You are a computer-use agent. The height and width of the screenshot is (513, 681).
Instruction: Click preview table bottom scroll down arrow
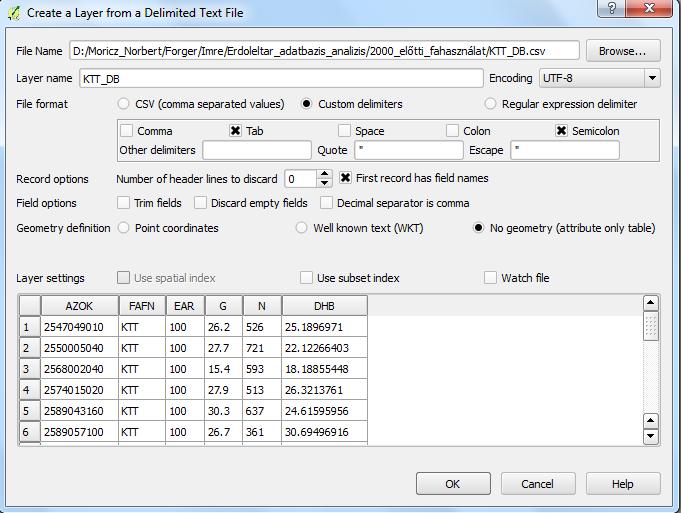(x=651, y=436)
